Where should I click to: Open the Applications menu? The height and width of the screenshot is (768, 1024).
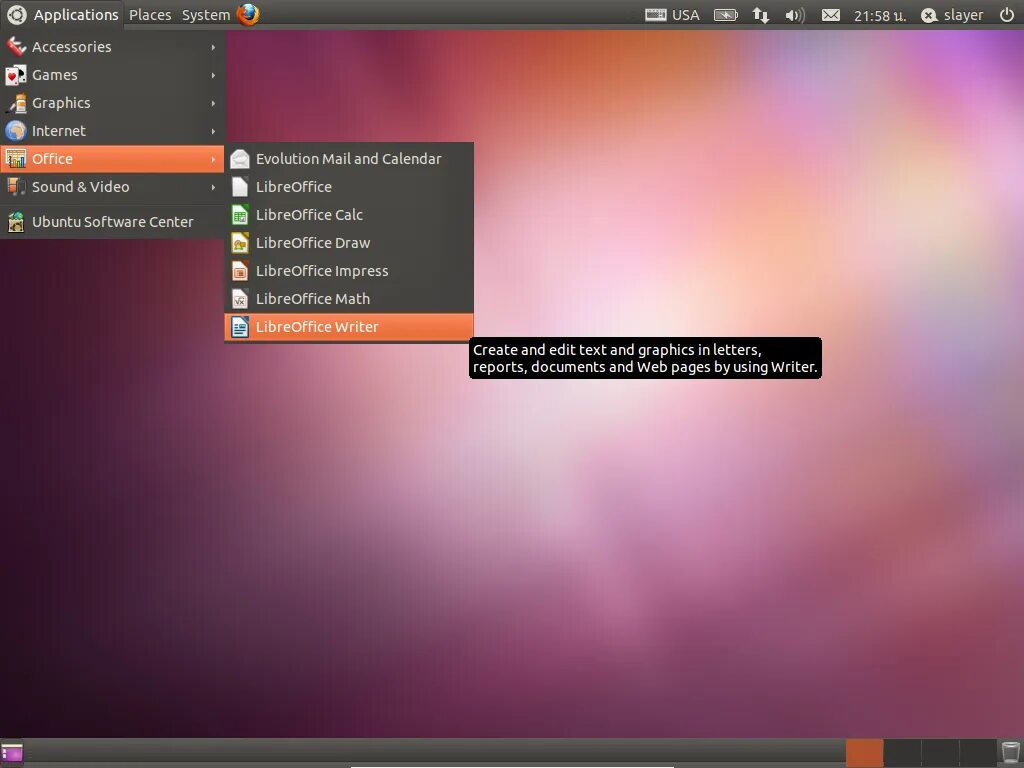tap(76, 14)
